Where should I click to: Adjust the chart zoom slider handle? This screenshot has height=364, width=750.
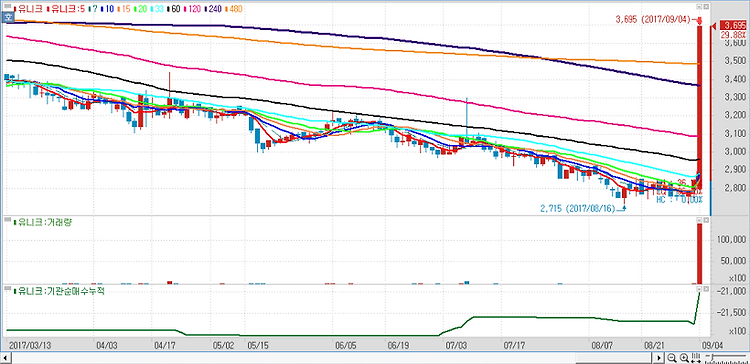[713, 358]
